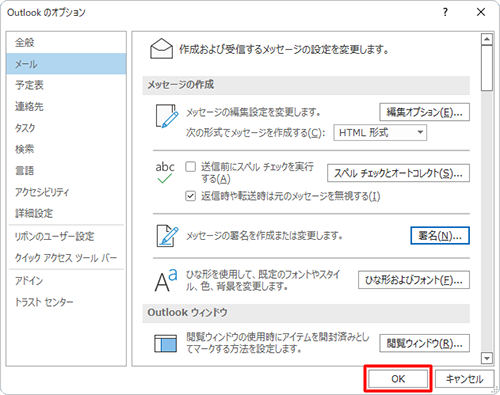Viewport: 500px width, 395px height.
Task: Open 検索 options category
Action: point(66,149)
